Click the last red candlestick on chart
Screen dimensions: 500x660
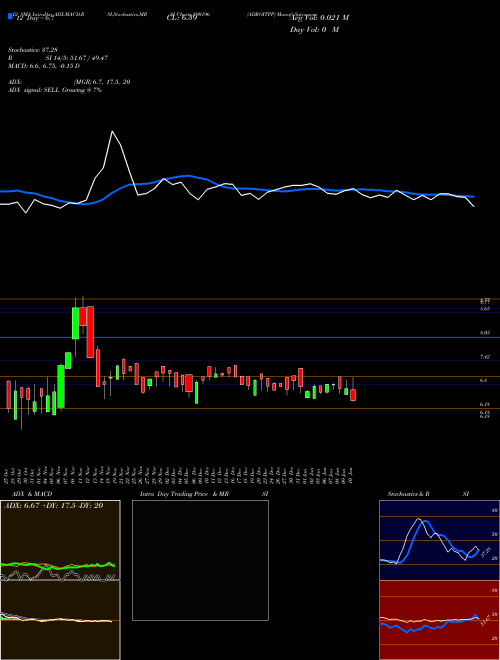[x=353, y=395]
